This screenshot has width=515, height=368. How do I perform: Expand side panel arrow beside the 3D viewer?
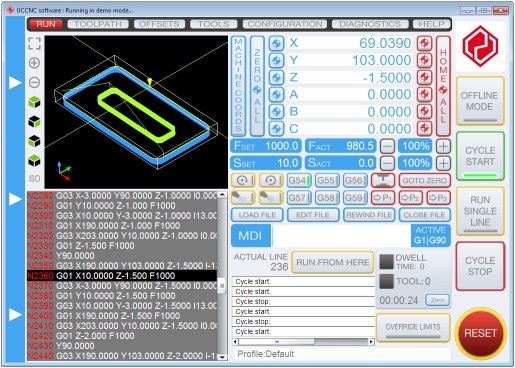coord(15,82)
